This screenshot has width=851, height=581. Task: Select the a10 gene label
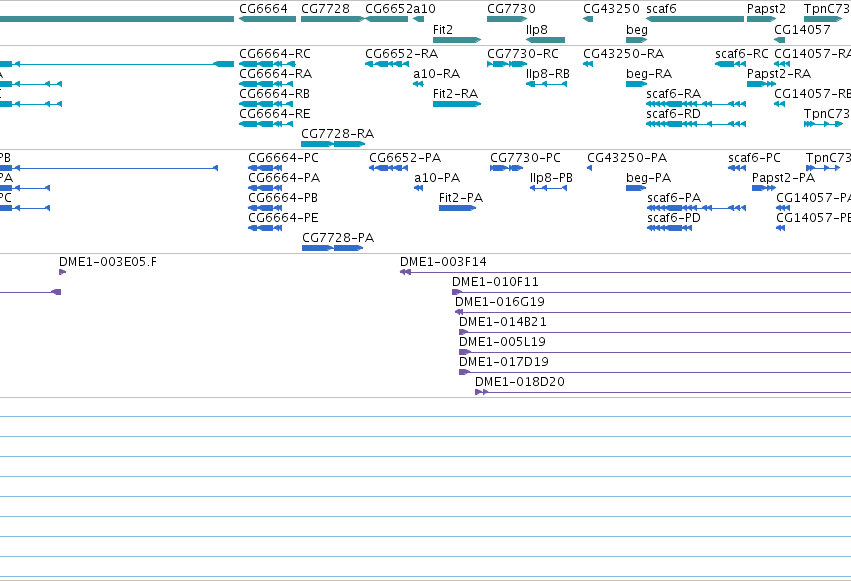click(422, 9)
